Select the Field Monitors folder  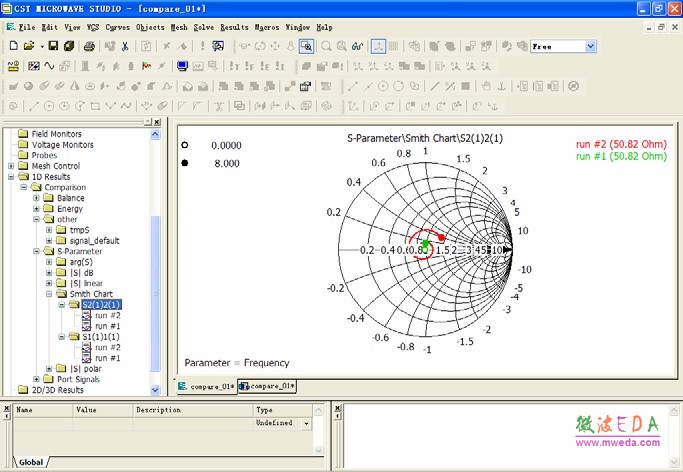[x=57, y=134]
